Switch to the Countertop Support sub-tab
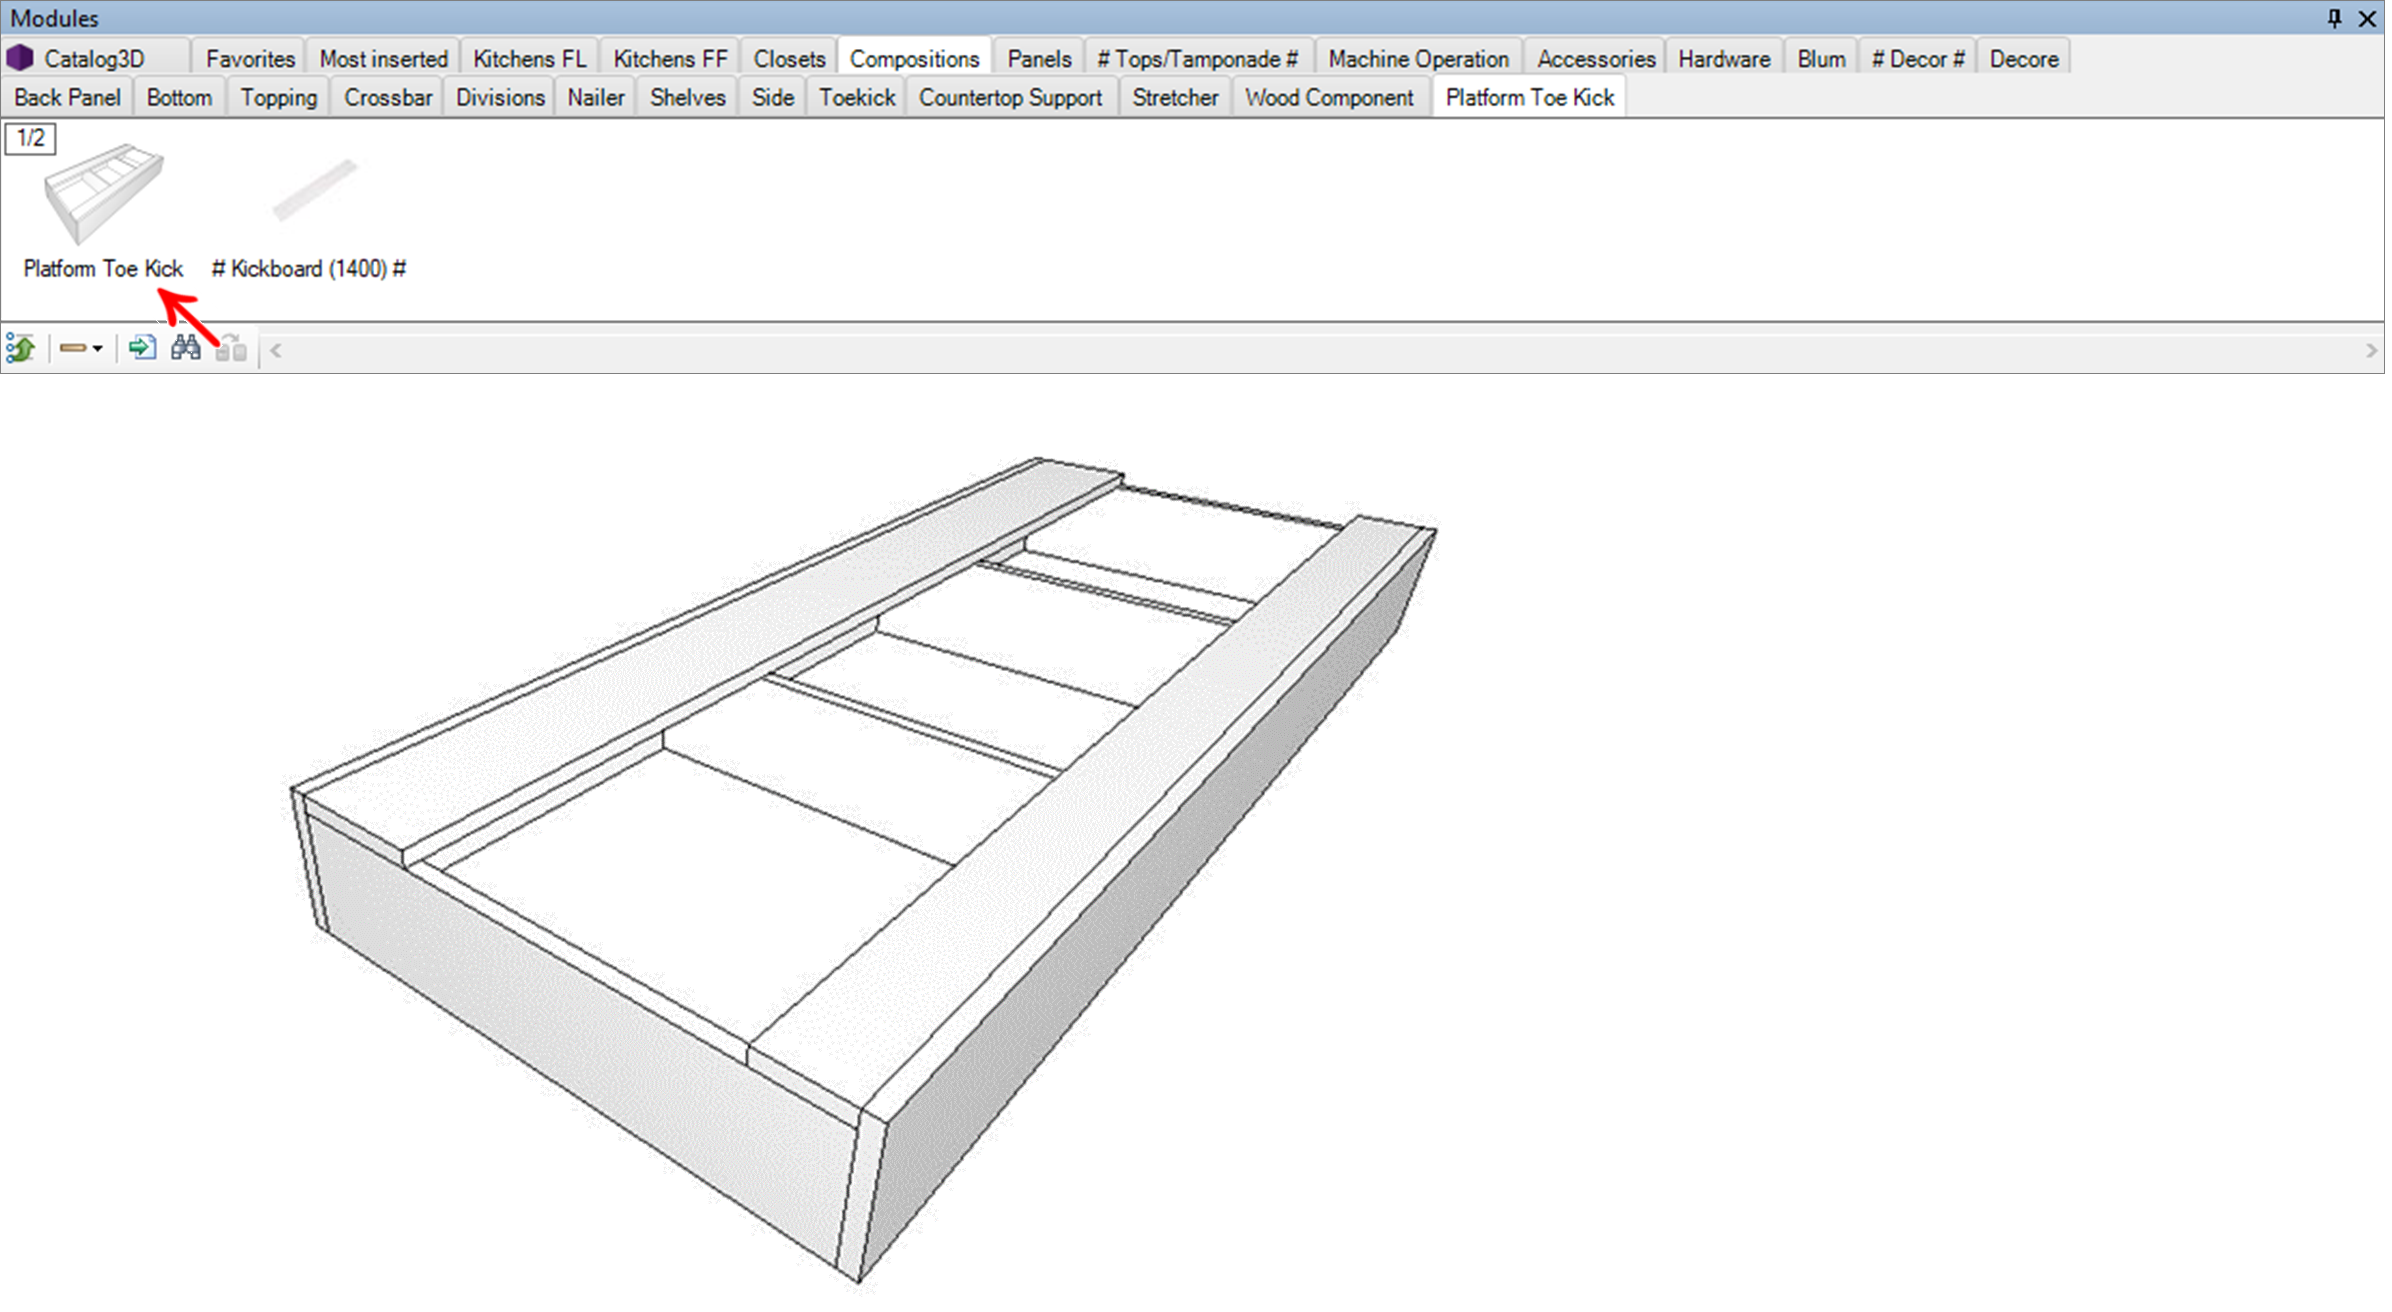 [1010, 98]
